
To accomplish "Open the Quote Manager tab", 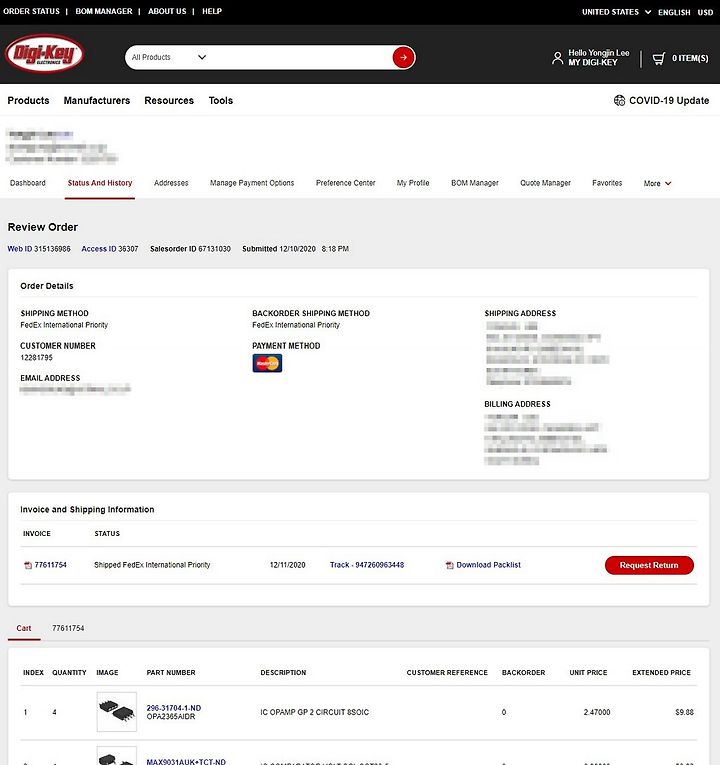I will pos(545,183).
